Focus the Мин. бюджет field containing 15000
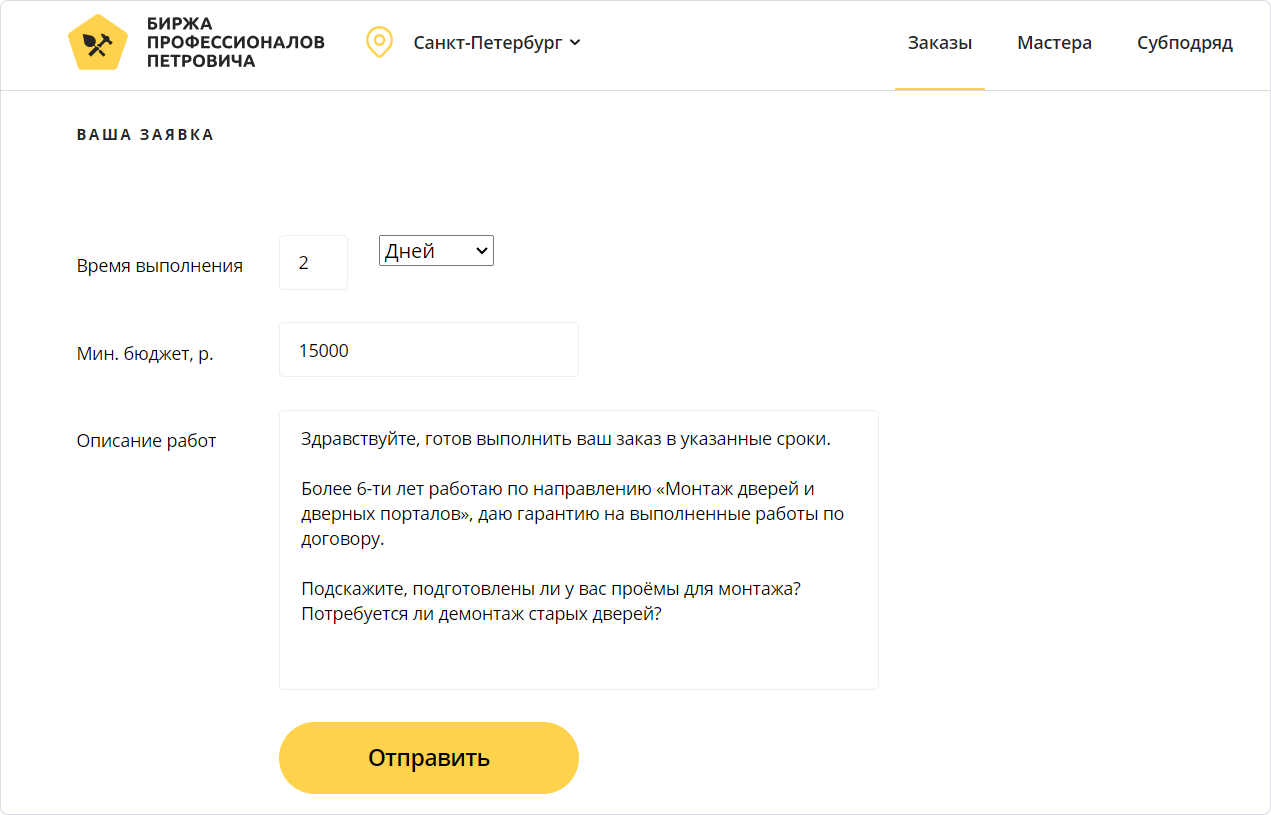The image size is (1271, 815). (429, 350)
